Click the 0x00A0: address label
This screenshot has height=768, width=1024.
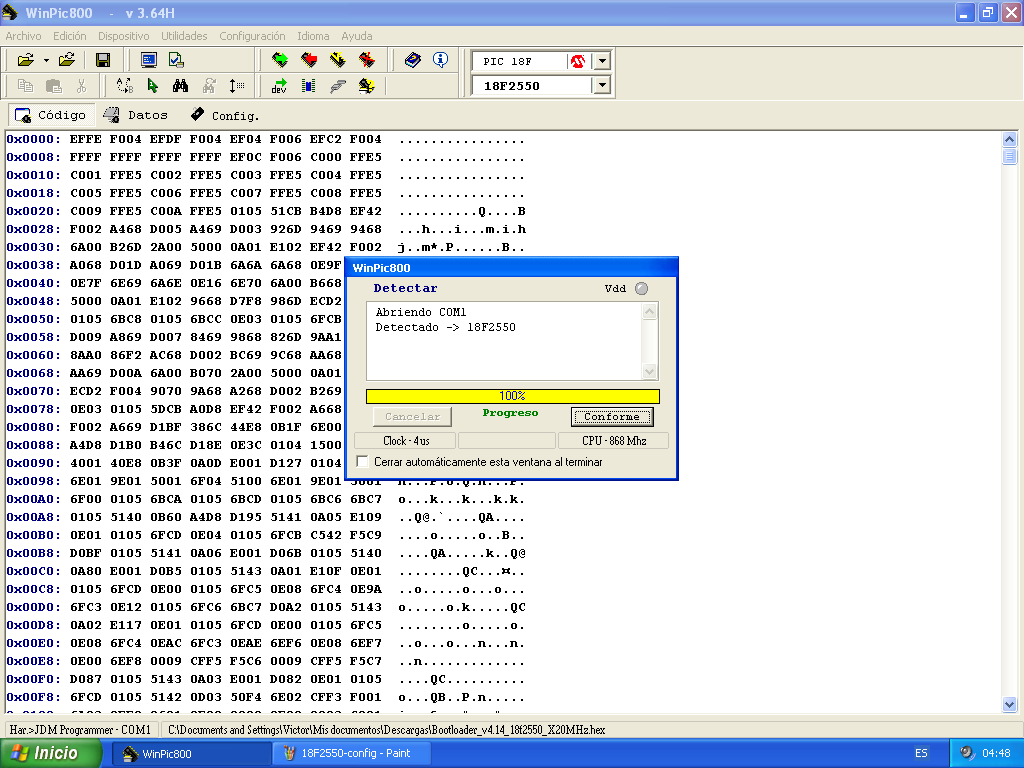33,499
